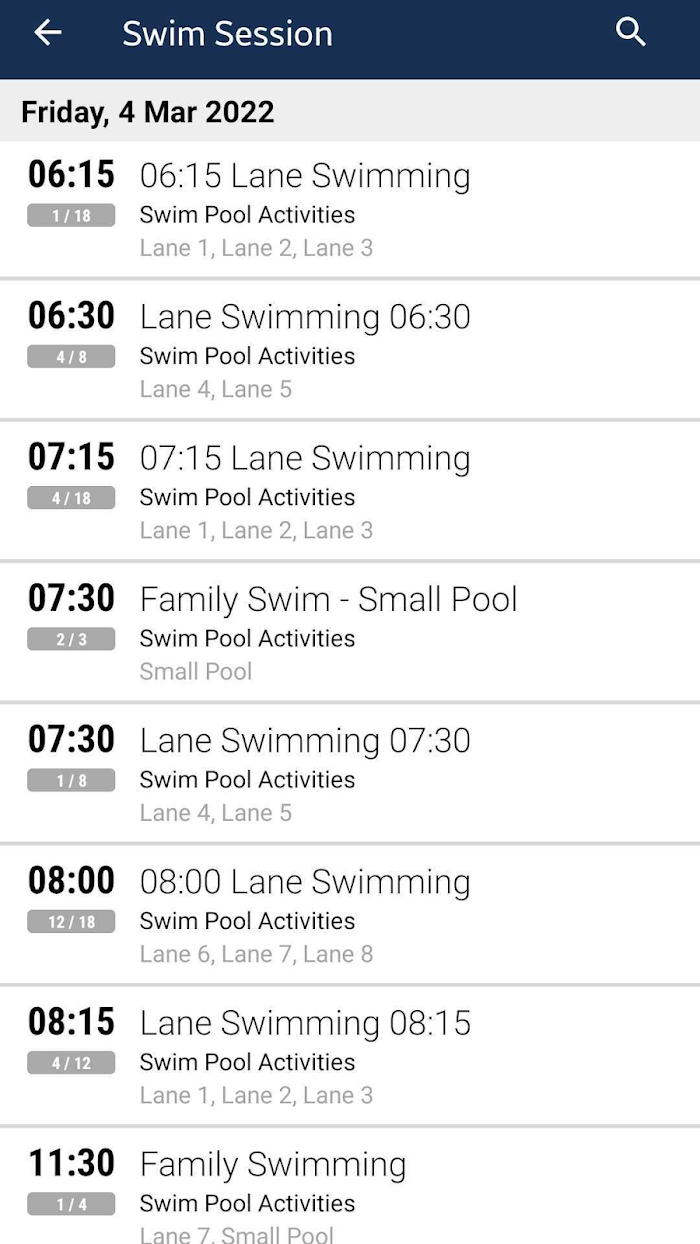This screenshot has height=1244, width=700.
Task: Tap the Lane Swimming 08:15 session
Action: (x=305, y=1023)
